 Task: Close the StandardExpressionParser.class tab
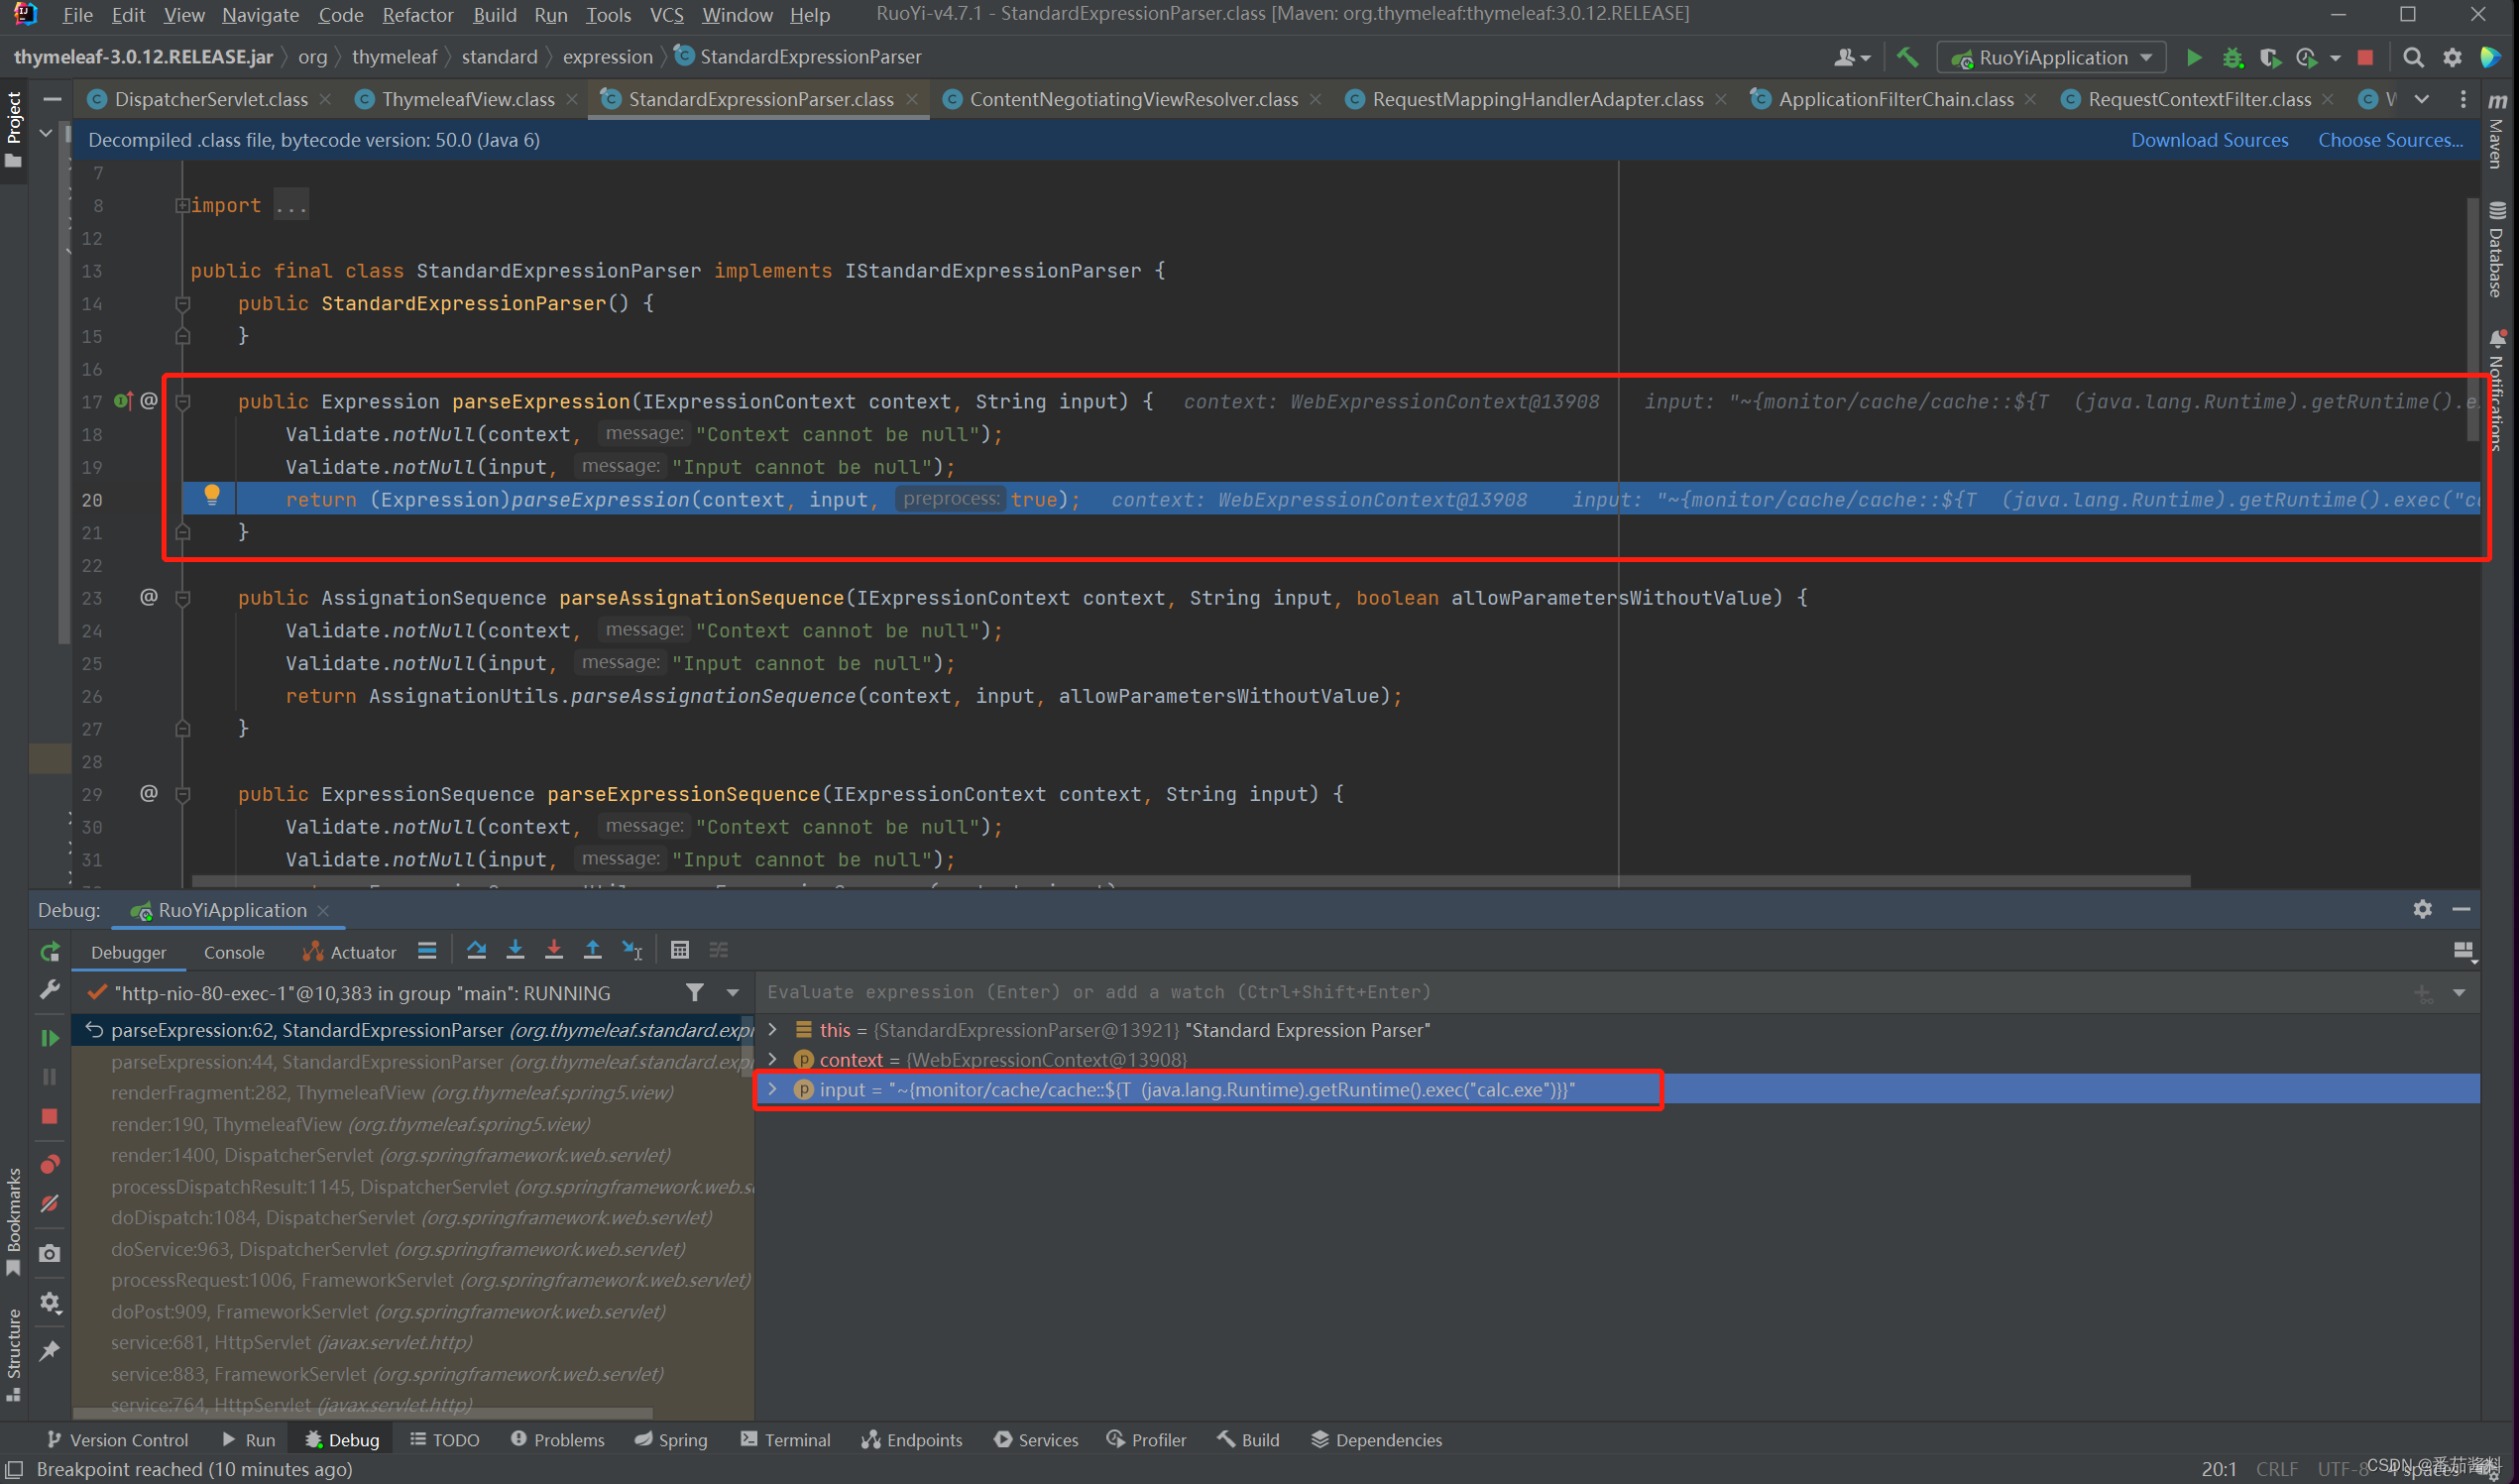[x=912, y=99]
